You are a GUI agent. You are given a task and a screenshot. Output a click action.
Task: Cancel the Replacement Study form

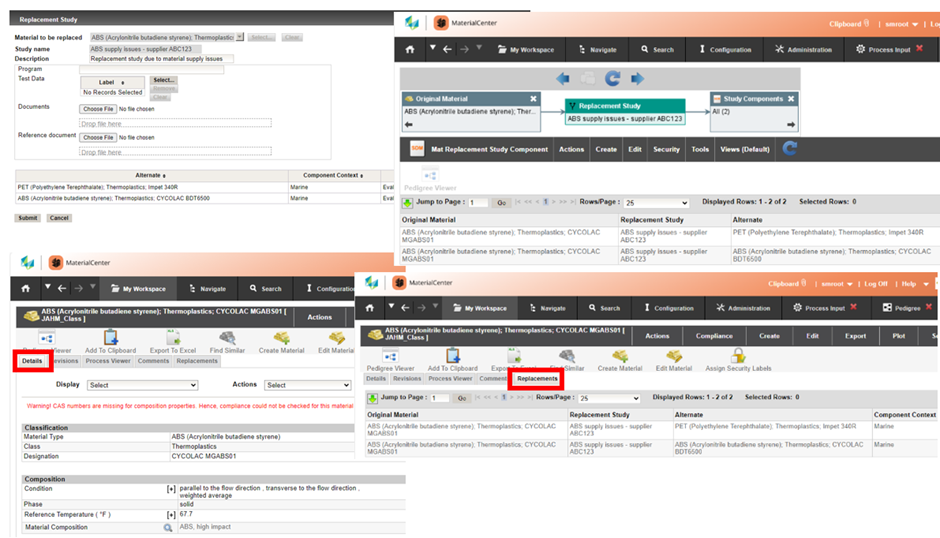click(x=59, y=218)
